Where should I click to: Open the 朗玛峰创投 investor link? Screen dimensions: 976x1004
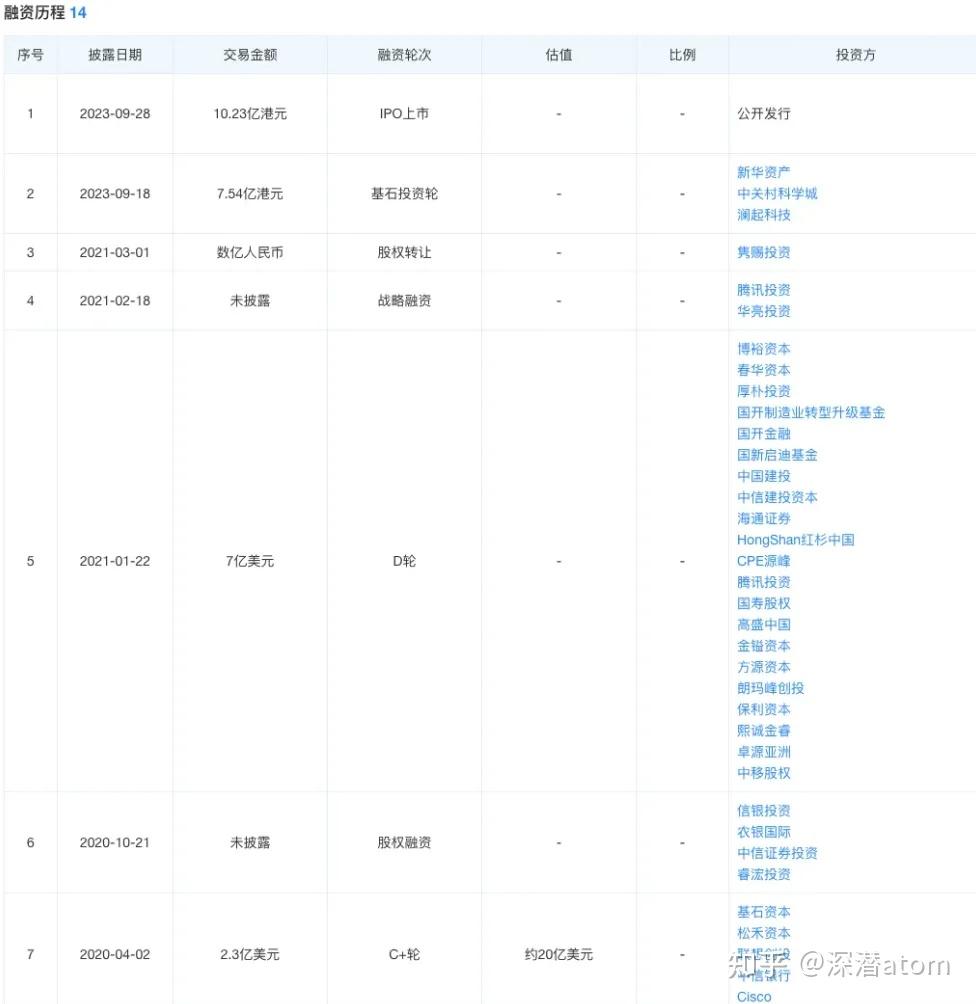(x=770, y=688)
